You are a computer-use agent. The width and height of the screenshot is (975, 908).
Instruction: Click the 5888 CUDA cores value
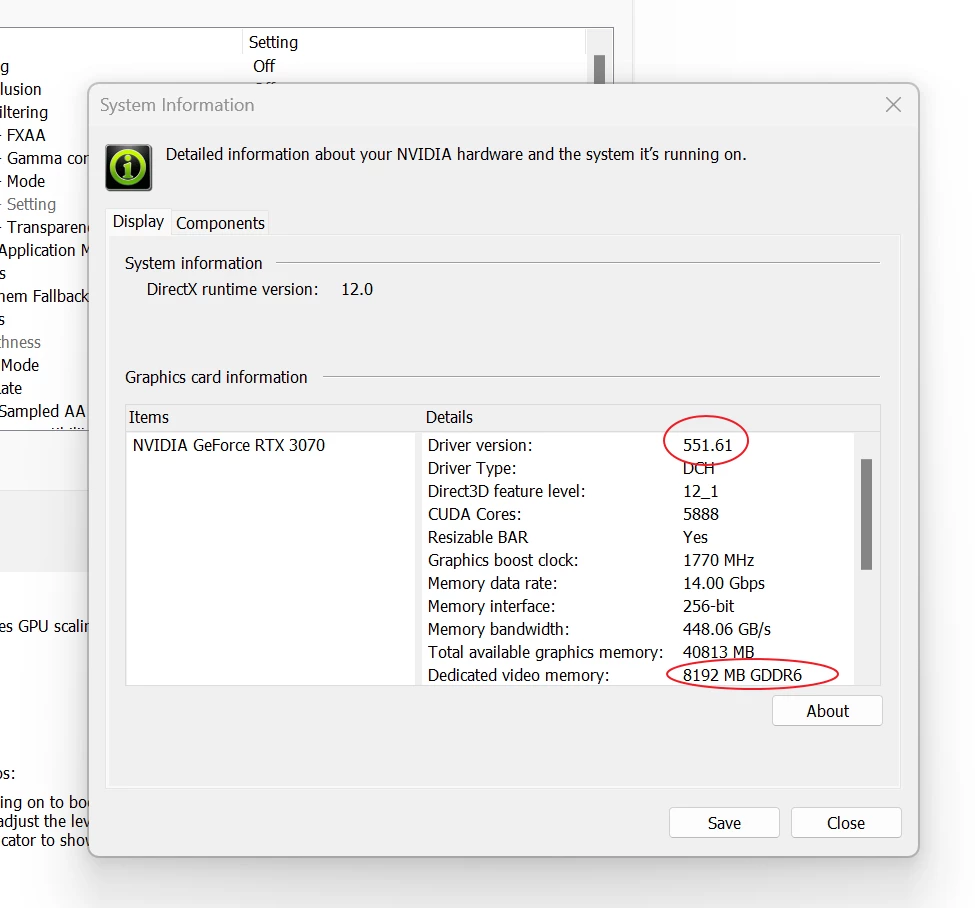(700, 514)
